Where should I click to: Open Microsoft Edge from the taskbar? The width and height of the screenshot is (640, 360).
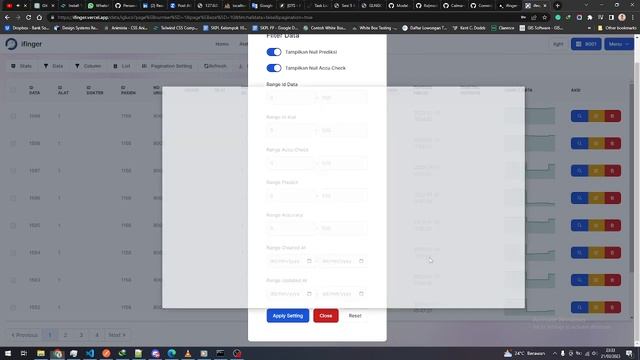coord(171,353)
